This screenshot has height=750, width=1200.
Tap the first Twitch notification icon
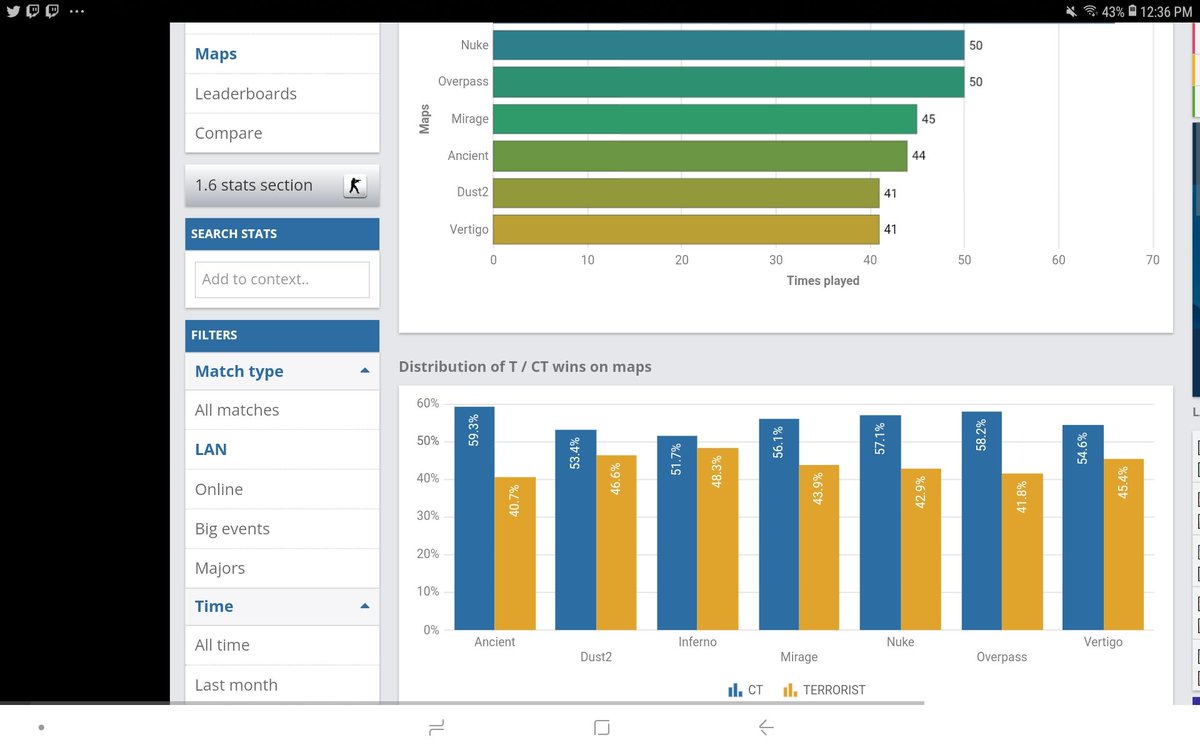(x=32, y=11)
